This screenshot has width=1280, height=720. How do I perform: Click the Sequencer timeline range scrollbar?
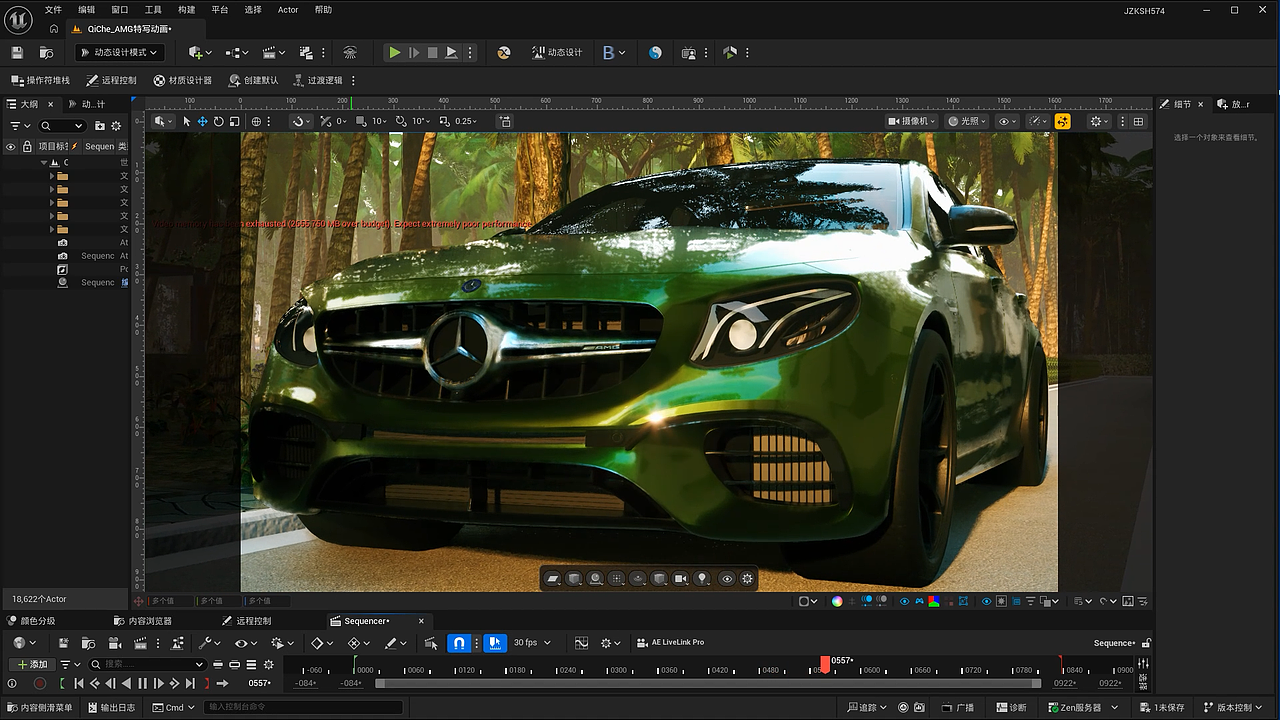coord(708,684)
